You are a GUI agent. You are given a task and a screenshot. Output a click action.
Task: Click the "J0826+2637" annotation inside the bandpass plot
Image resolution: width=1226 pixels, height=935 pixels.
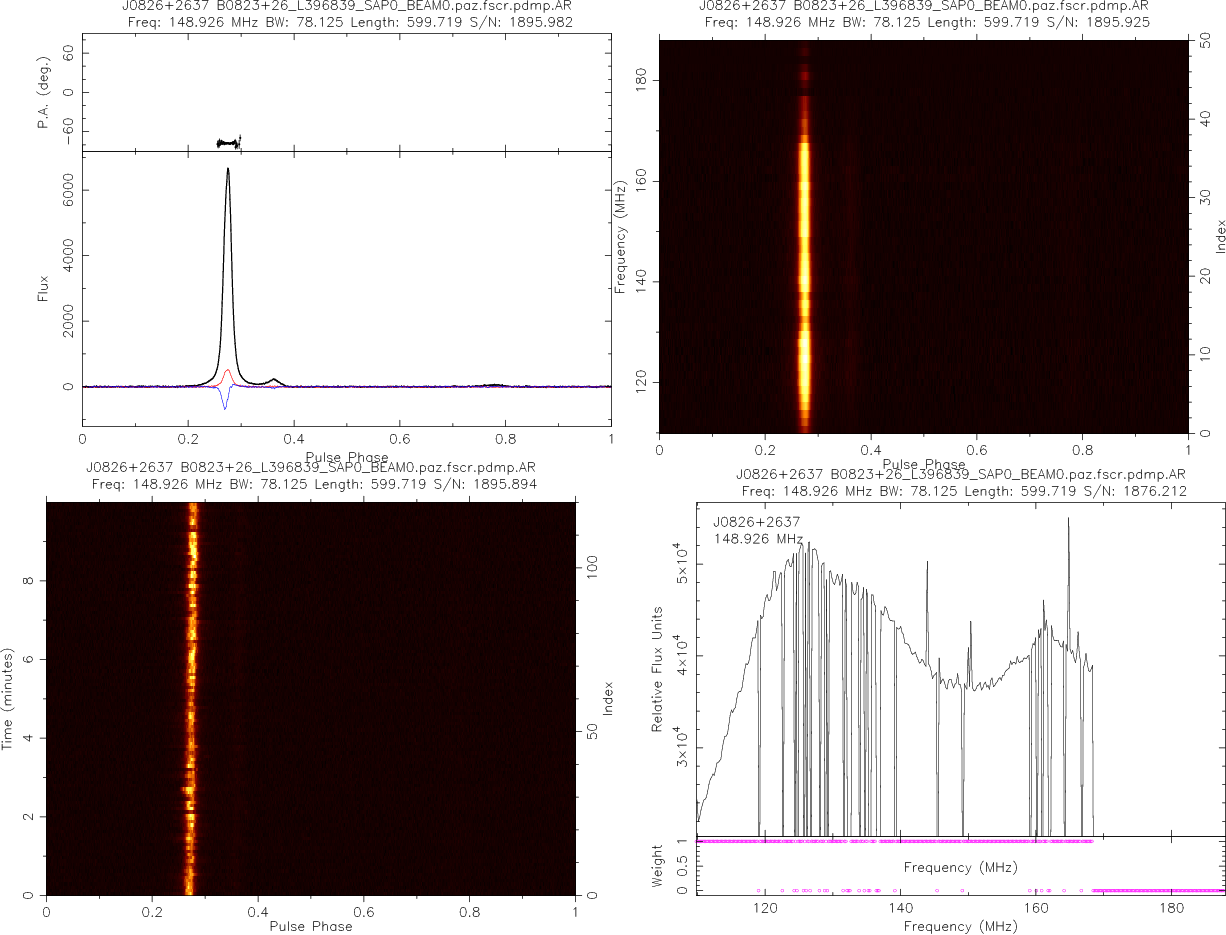coord(756,522)
